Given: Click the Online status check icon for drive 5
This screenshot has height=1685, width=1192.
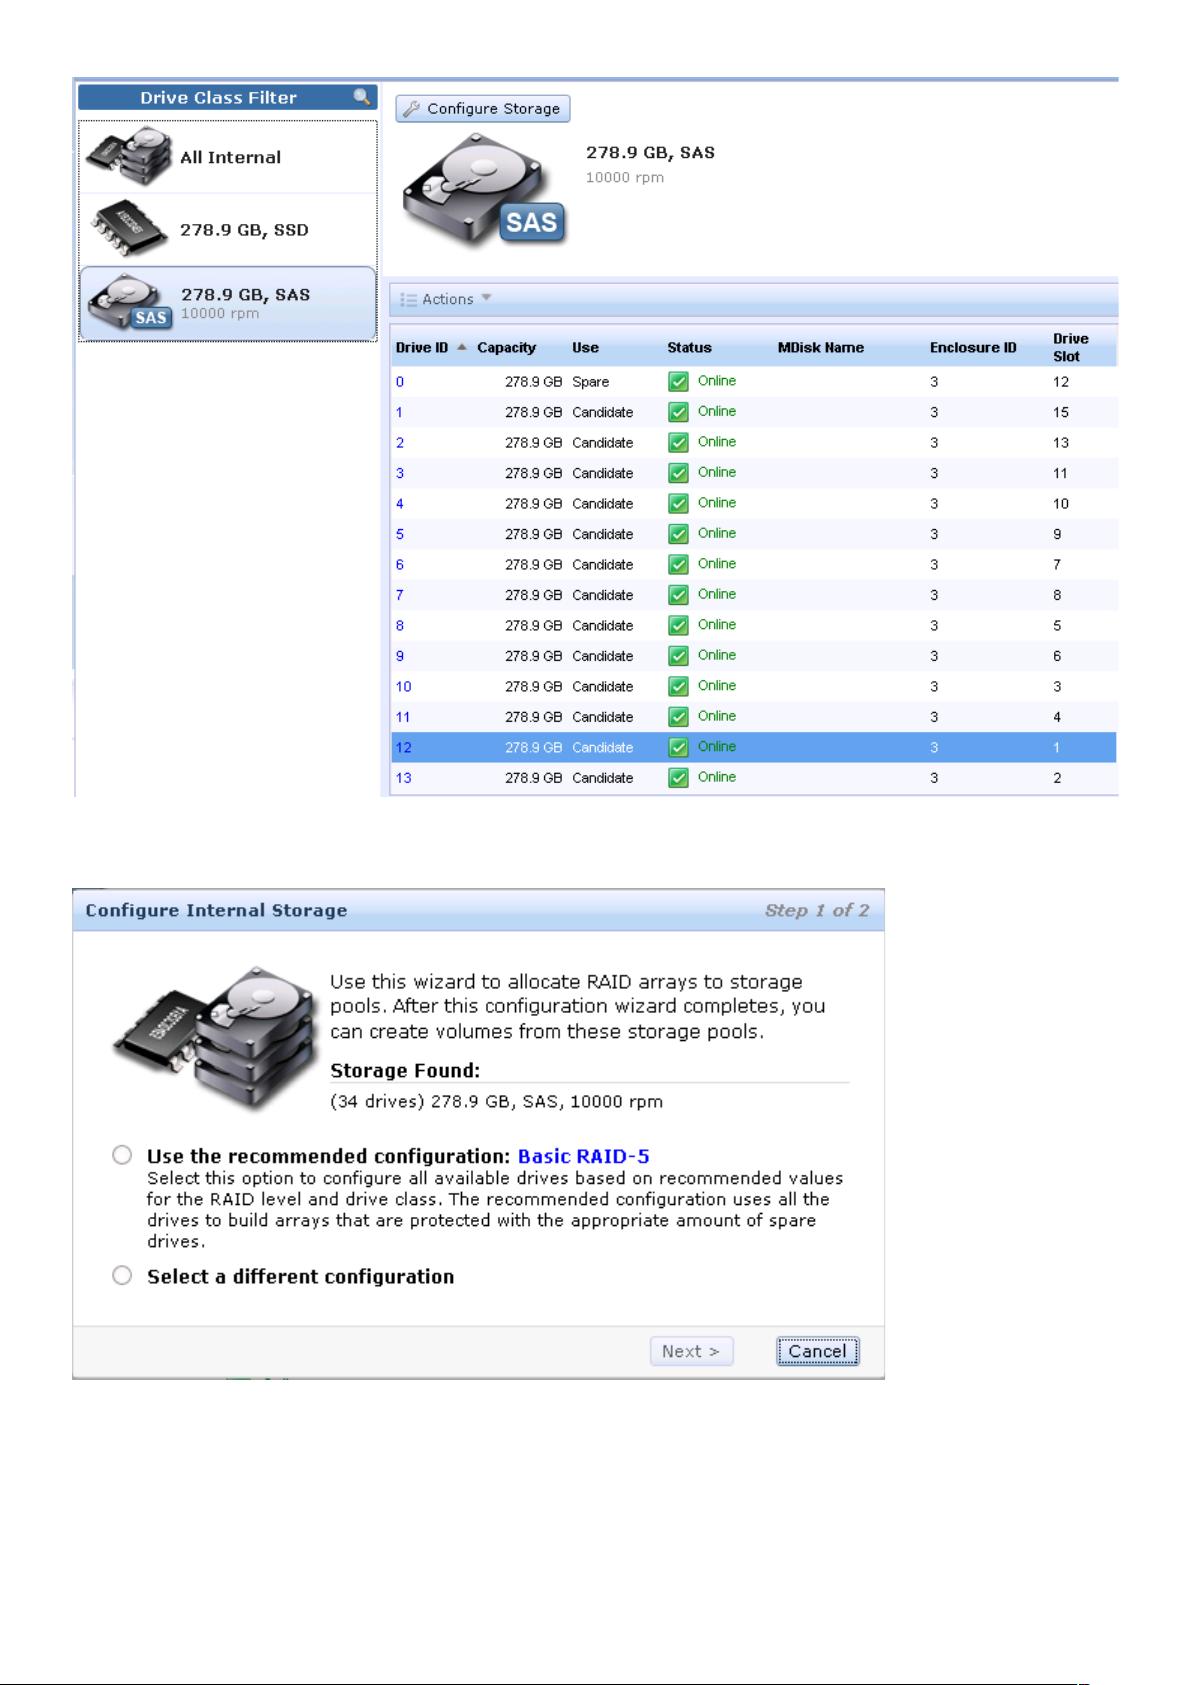Looking at the screenshot, I should [x=678, y=534].
